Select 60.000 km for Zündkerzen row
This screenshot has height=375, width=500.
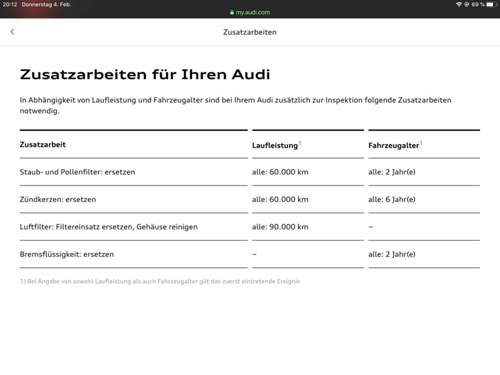tap(289, 199)
